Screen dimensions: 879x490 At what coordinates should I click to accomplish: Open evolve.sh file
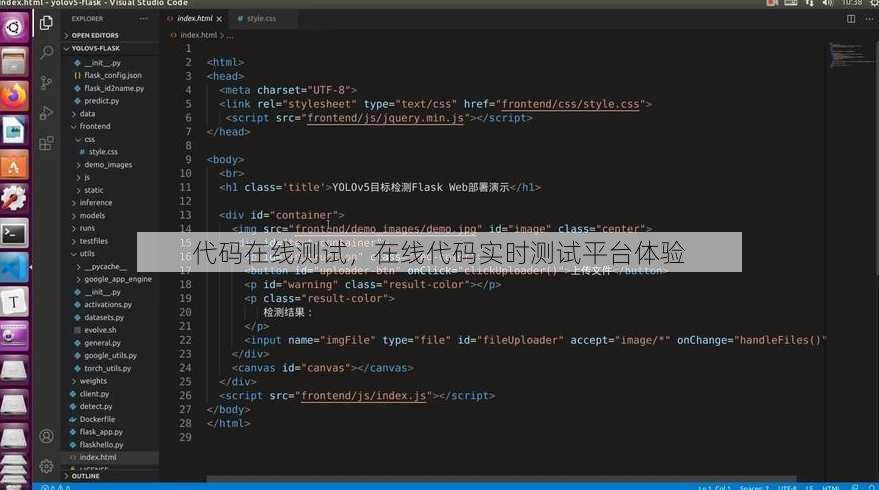(x=100, y=330)
